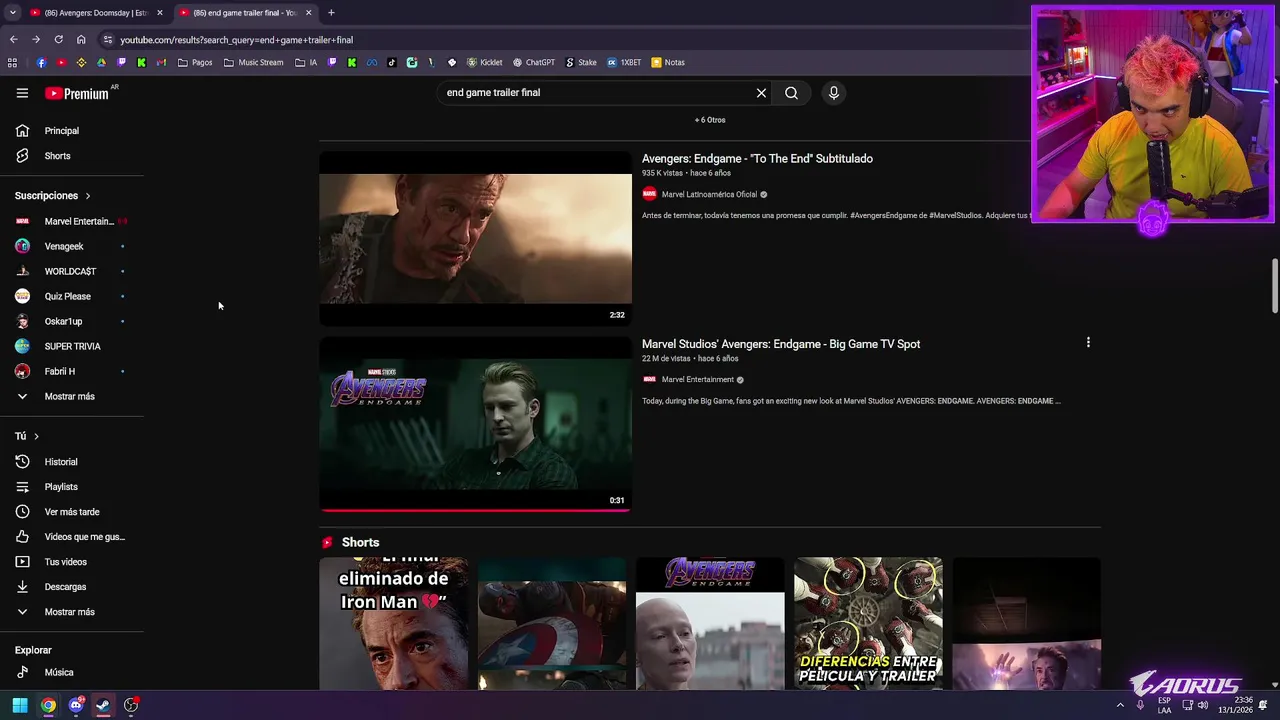Show hidden system tray icons
The image size is (1280, 720).
[x=1120, y=705]
